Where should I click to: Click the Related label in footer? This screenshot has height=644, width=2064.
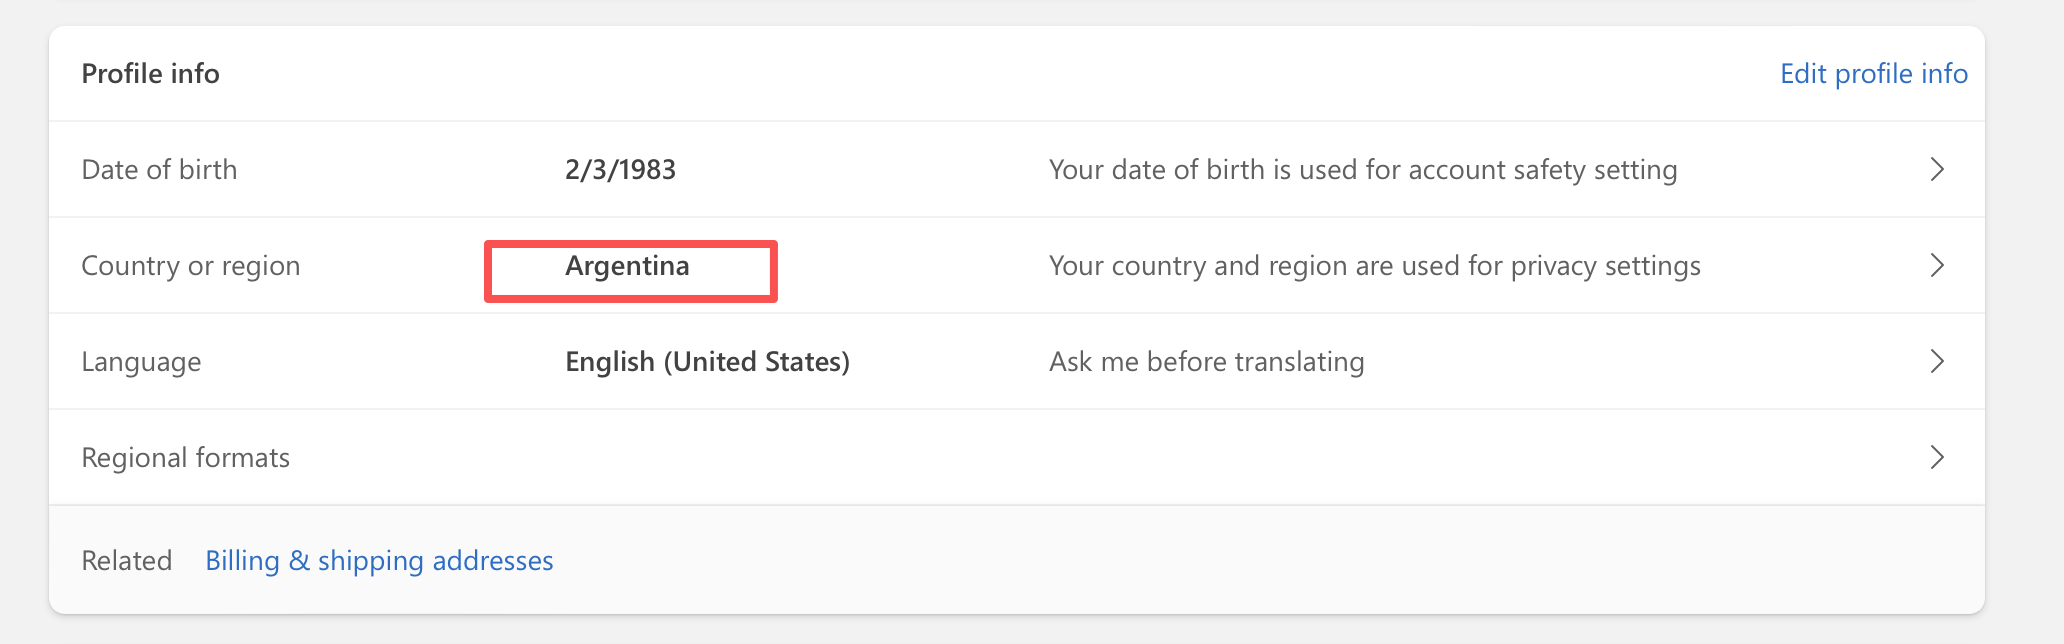(x=126, y=561)
